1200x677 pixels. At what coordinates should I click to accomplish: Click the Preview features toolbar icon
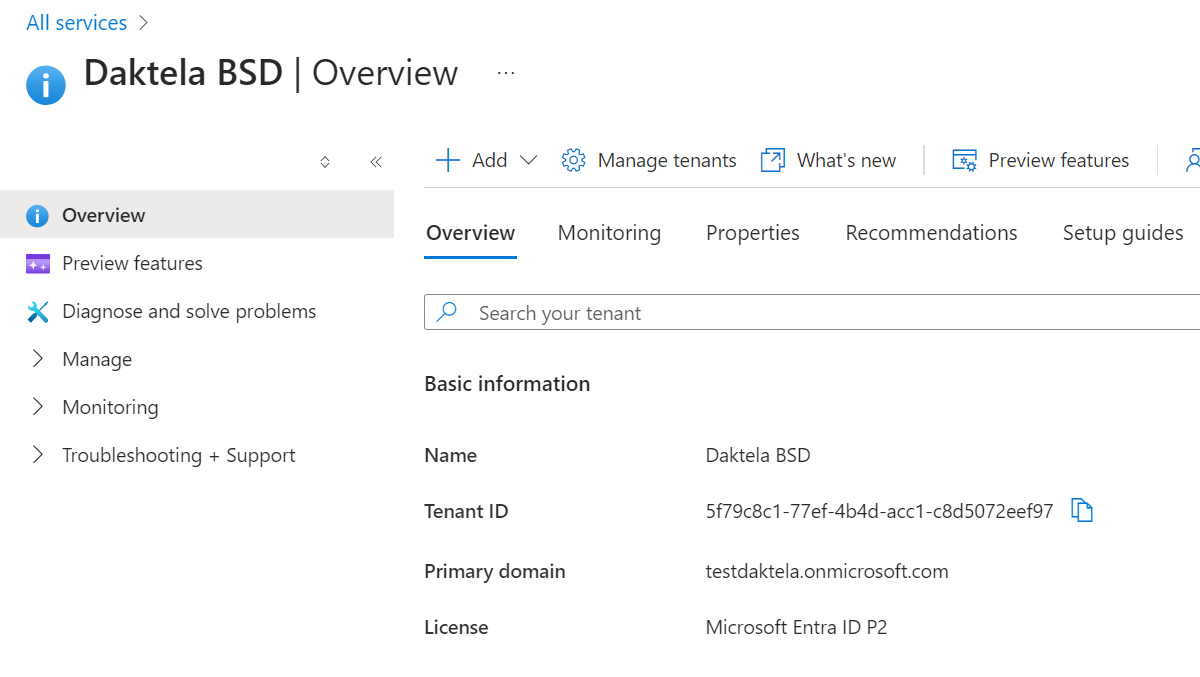point(964,160)
